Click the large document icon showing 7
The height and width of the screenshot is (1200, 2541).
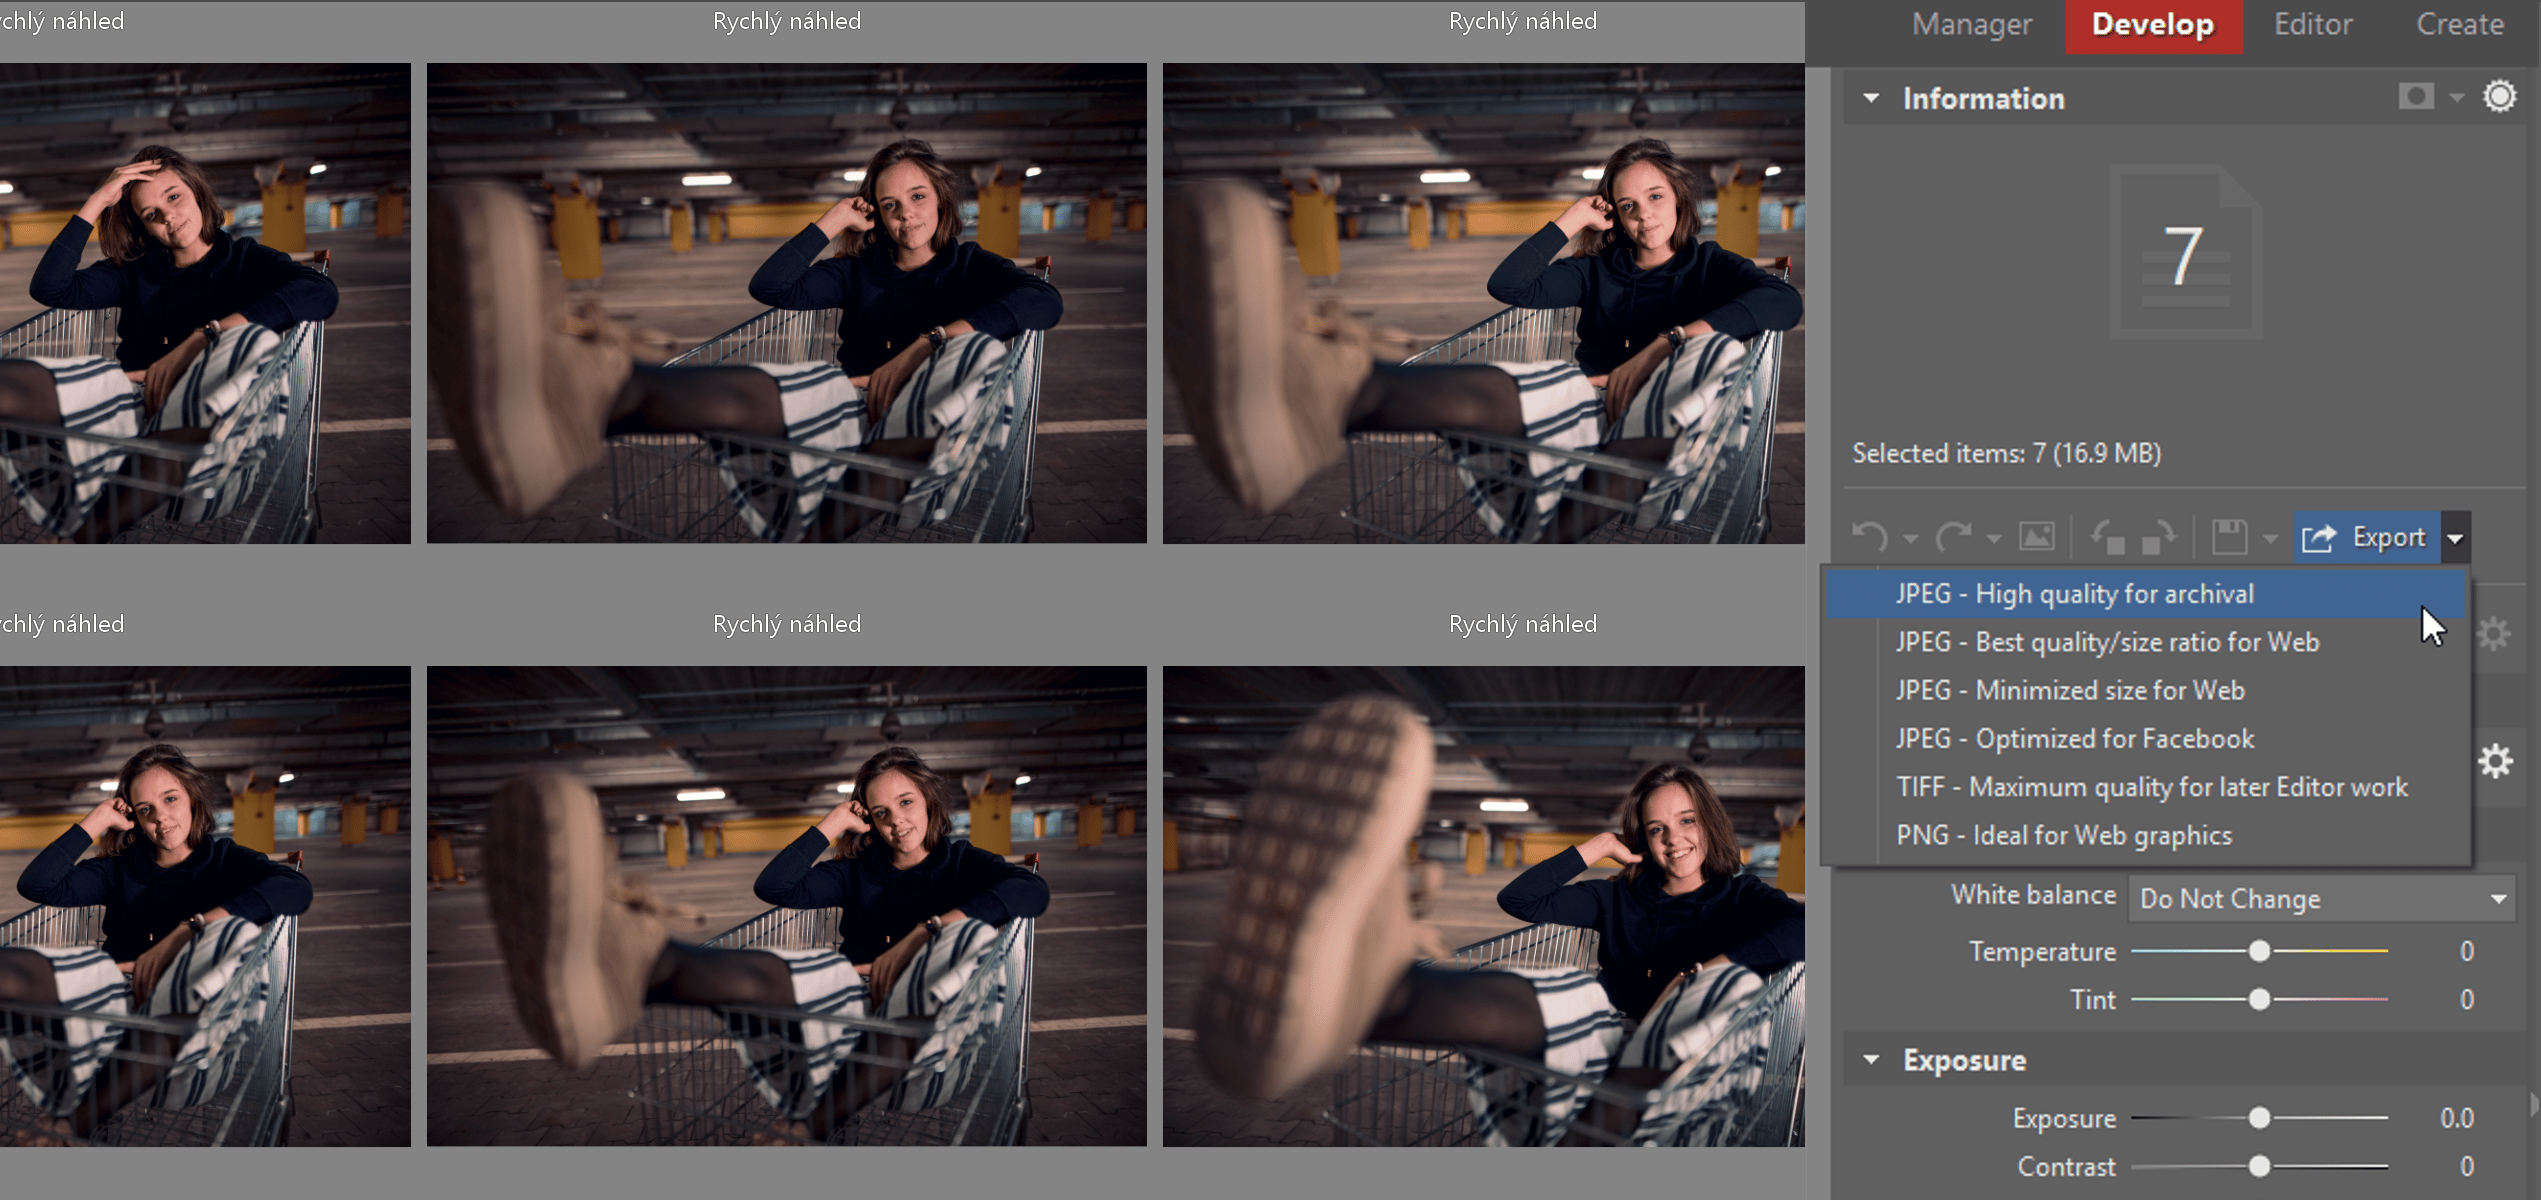coord(2186,253)
